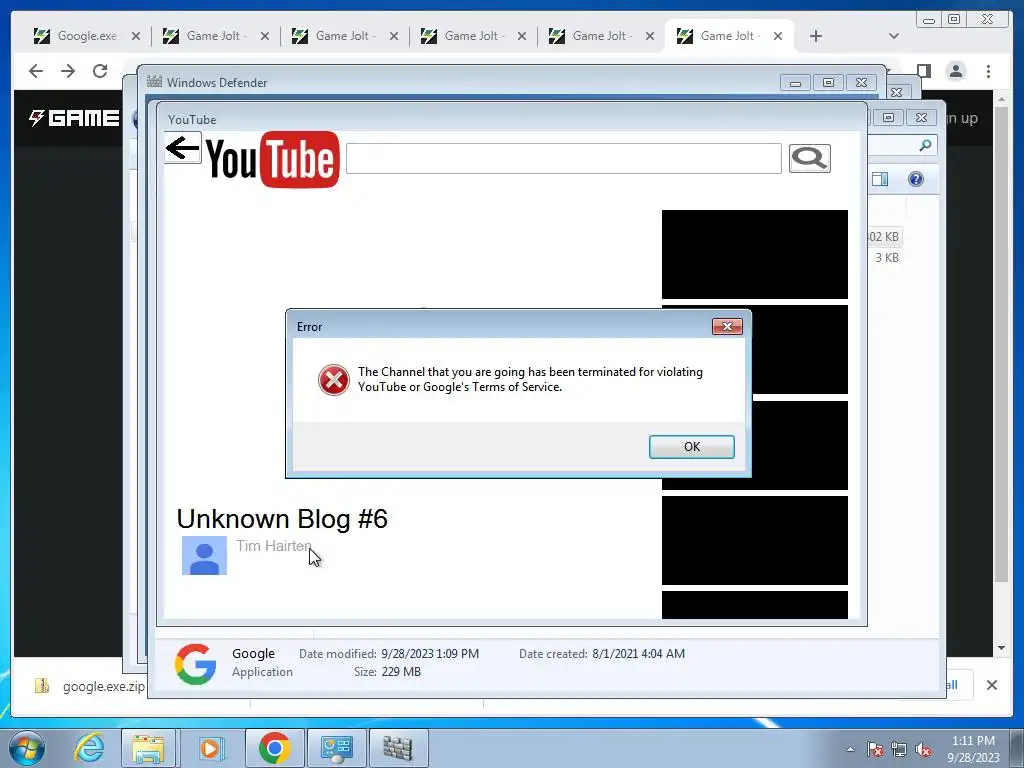Click the Google application icon in details pane
Screen dimensions: 1024x768
pyautogui.click(x=195, y=664)
